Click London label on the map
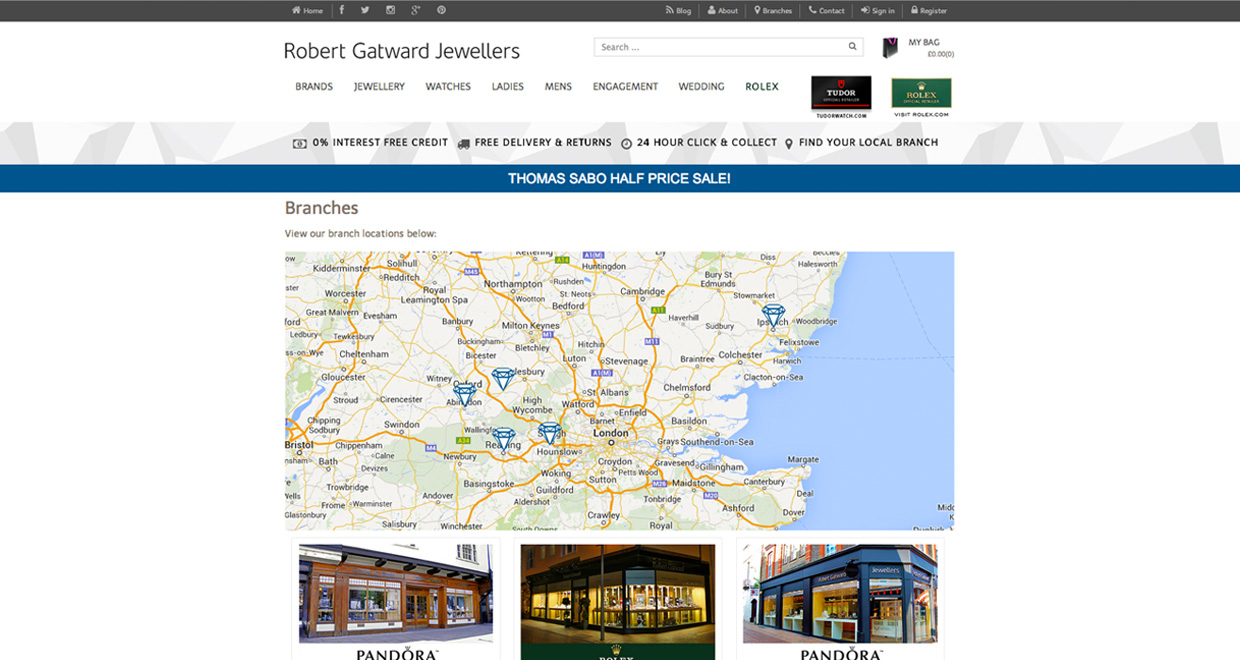This screenshot has height=660, width=1240. click(x=611, y=433)
